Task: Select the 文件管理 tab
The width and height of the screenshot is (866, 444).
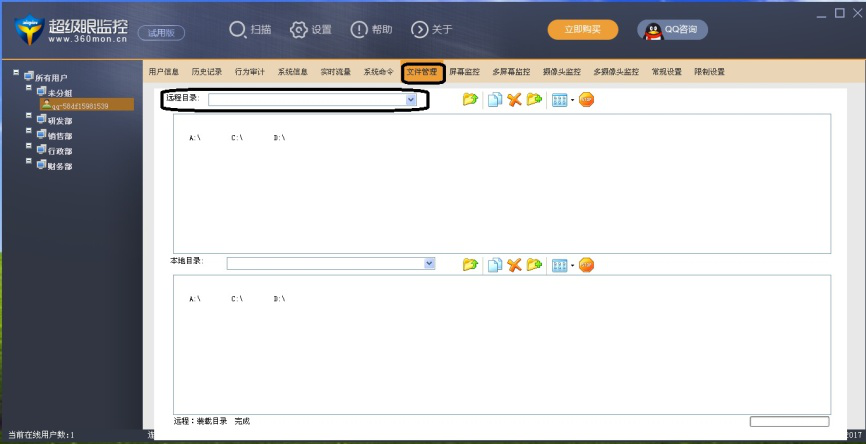Action: [x=423, y=72]
